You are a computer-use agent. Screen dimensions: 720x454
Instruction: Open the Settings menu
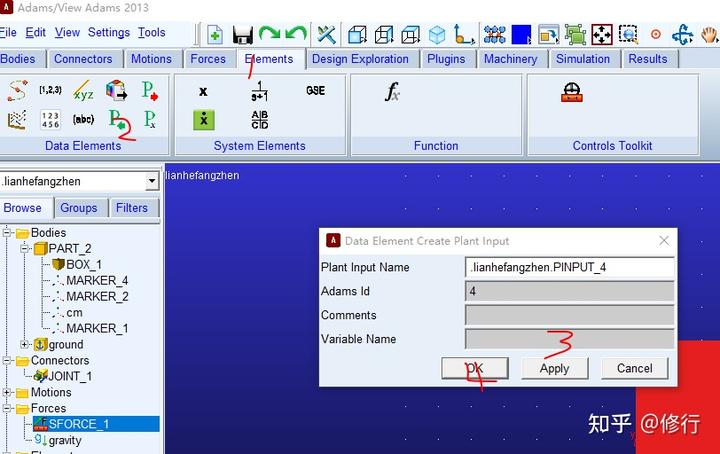pyautogui.click(x=109, y=33)
